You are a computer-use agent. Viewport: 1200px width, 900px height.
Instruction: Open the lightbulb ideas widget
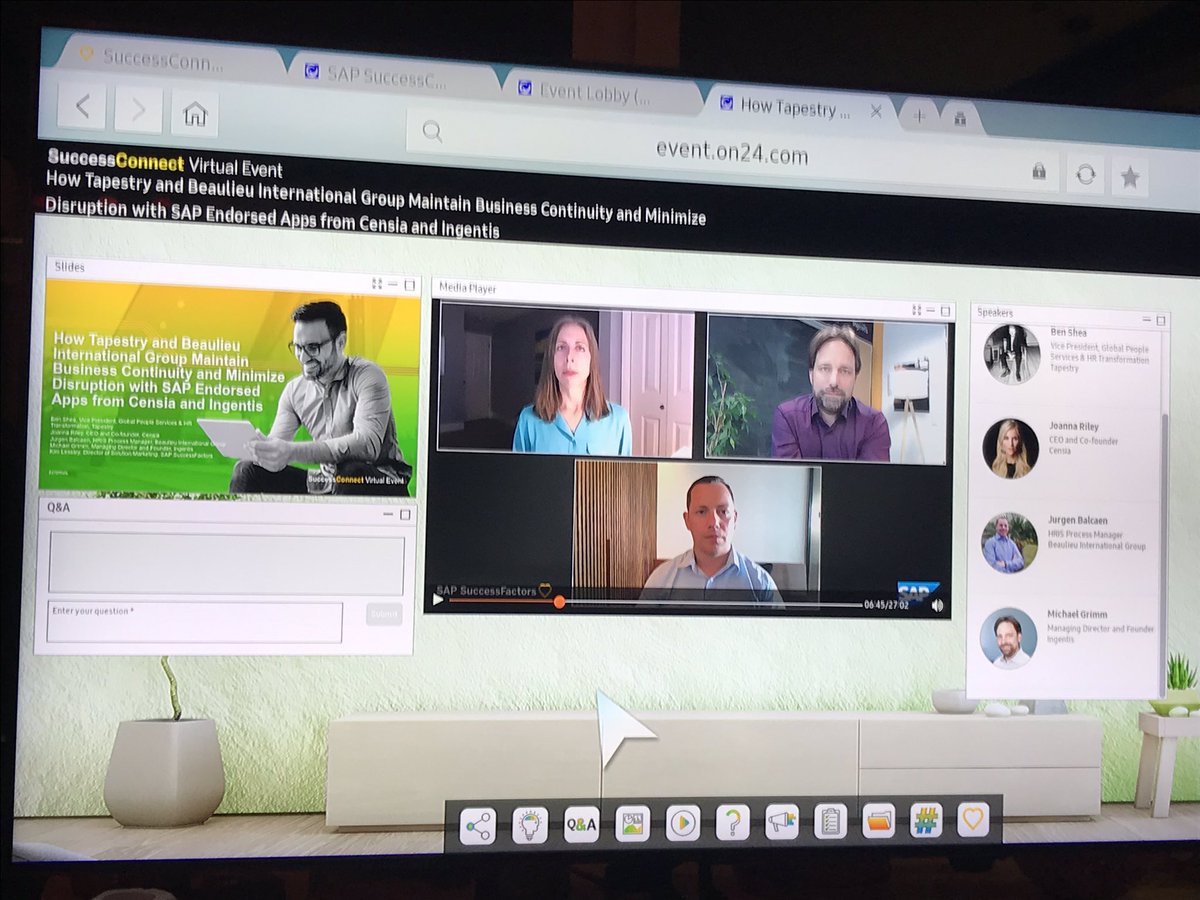click(530, 824)
